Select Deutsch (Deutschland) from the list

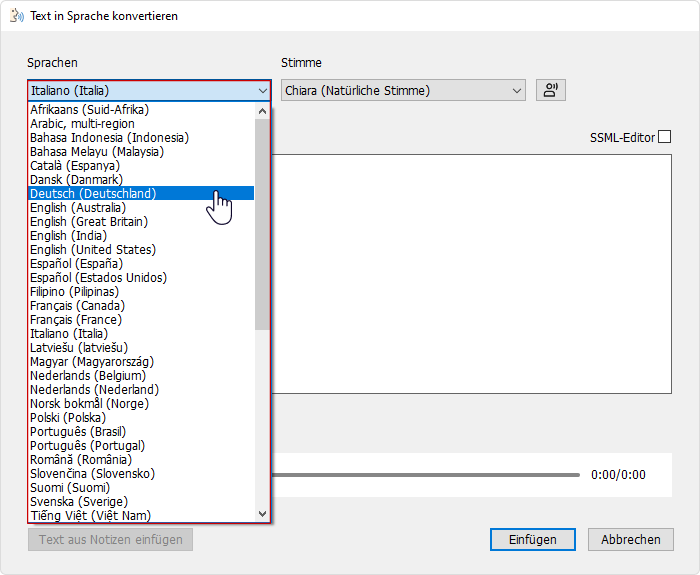click(93, 193)
